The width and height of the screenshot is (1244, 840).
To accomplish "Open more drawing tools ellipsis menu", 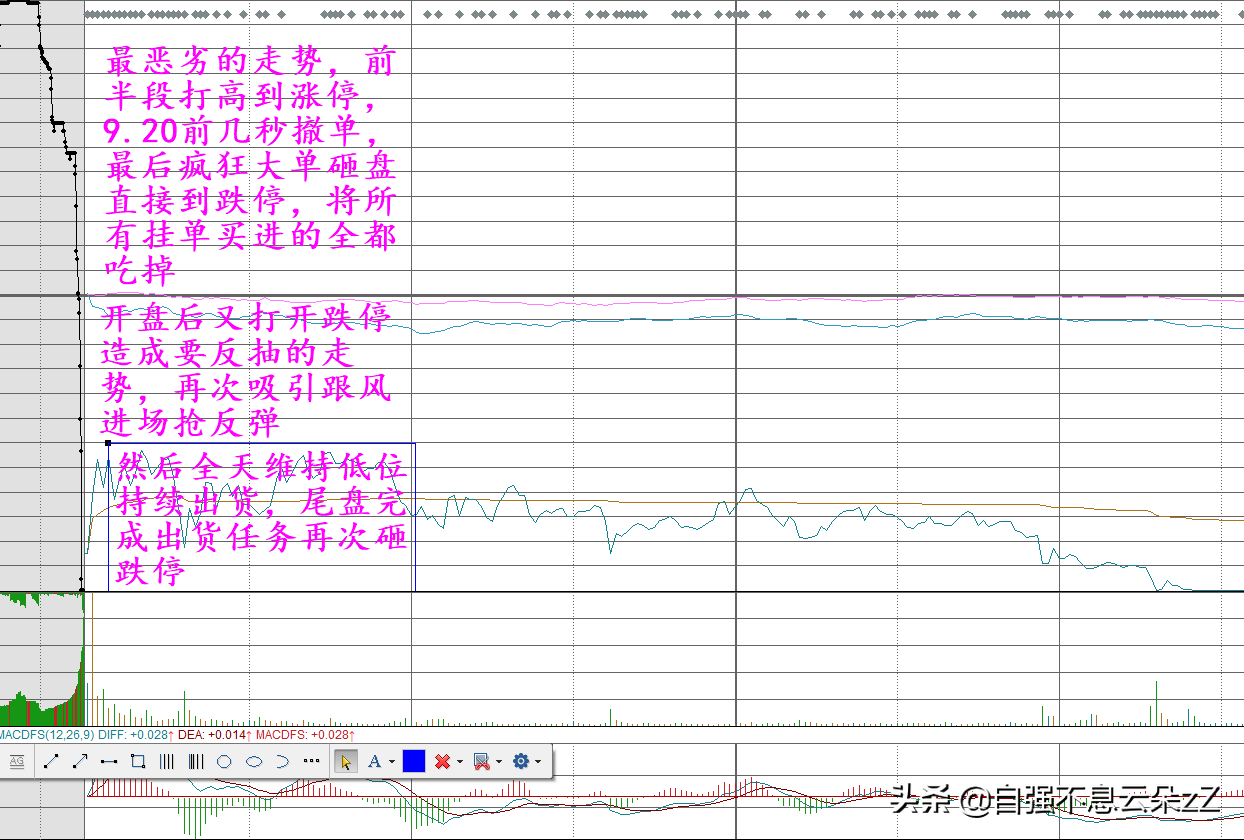I will (x=311, y=761).
